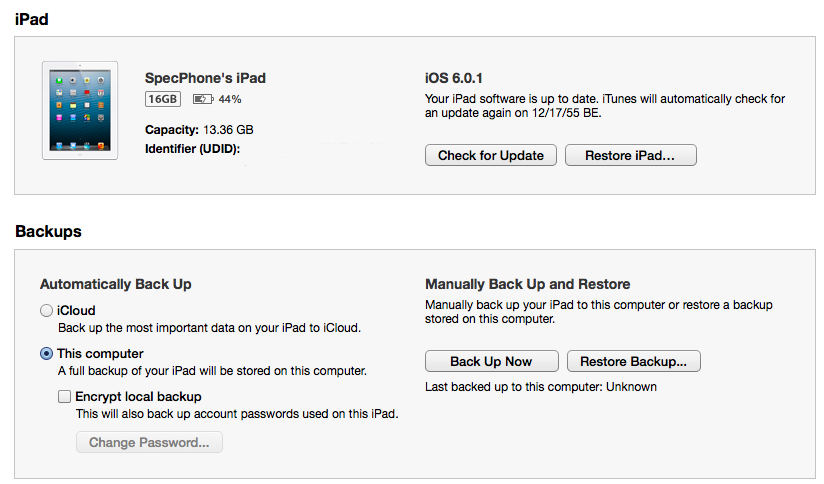Click the SpecPhone's iPad device name

pyautogui.click(x=205, y=78)
